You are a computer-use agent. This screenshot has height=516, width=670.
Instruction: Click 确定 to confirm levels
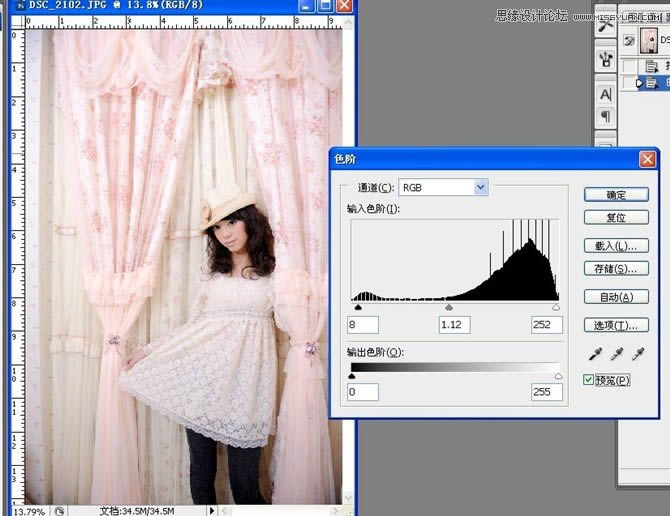point(616,195)
